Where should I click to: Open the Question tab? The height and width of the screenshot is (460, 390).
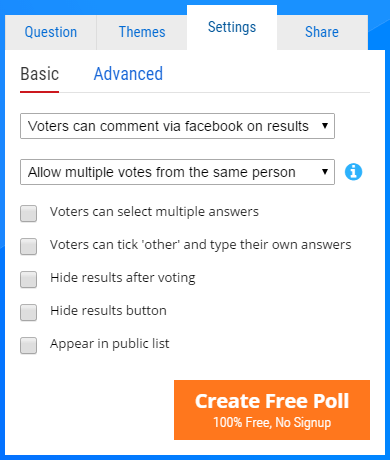pyautogui.click(x=51, y=32)
